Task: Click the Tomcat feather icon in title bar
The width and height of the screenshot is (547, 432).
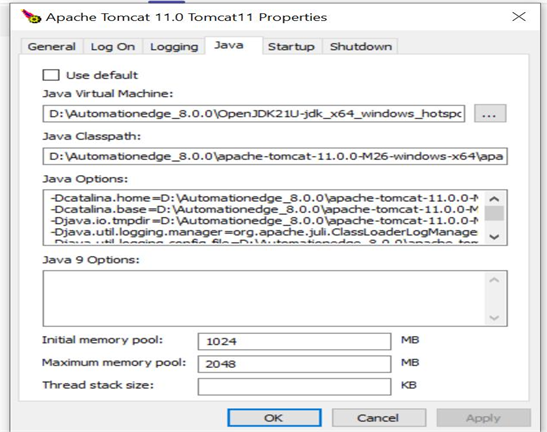Action: (x=31, y=16)
